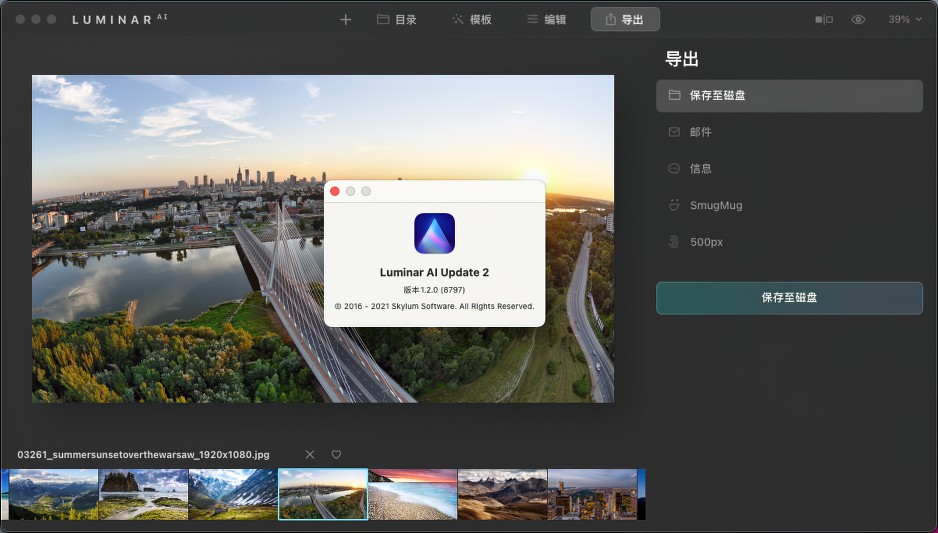
Task: Click the chat bubble icon beside 信息
Action: 674,169
